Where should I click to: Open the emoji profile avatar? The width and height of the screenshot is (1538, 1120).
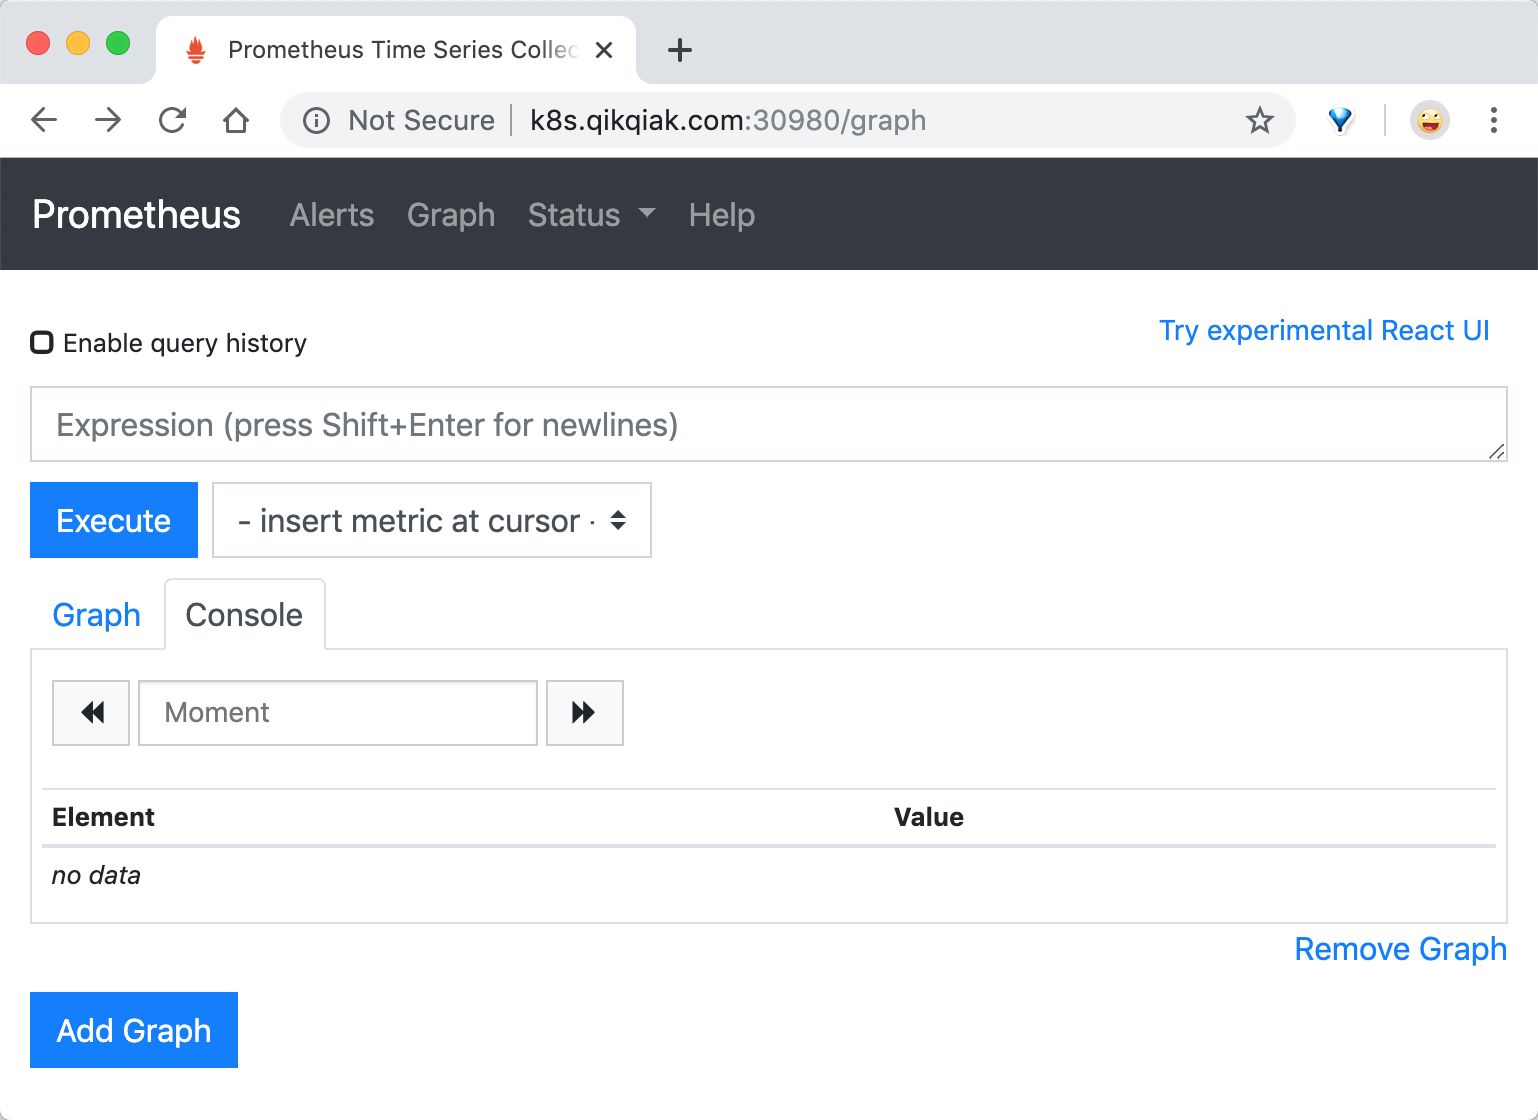tap(1430, 121)
